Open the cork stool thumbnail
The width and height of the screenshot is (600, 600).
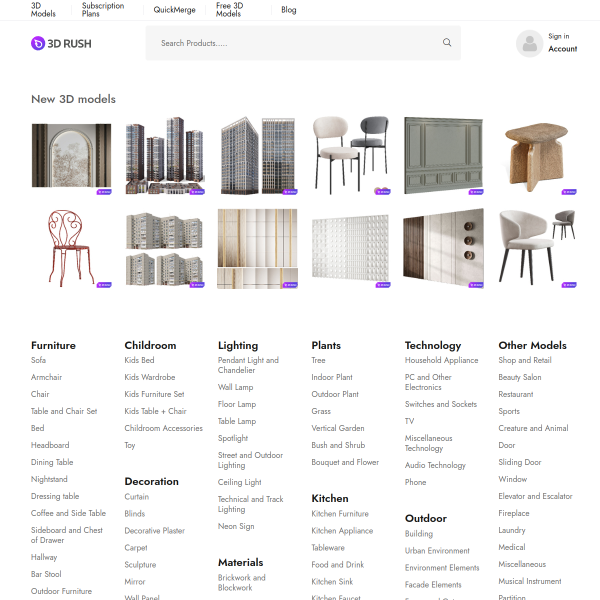pyautogui.click(x=538, y=156)
